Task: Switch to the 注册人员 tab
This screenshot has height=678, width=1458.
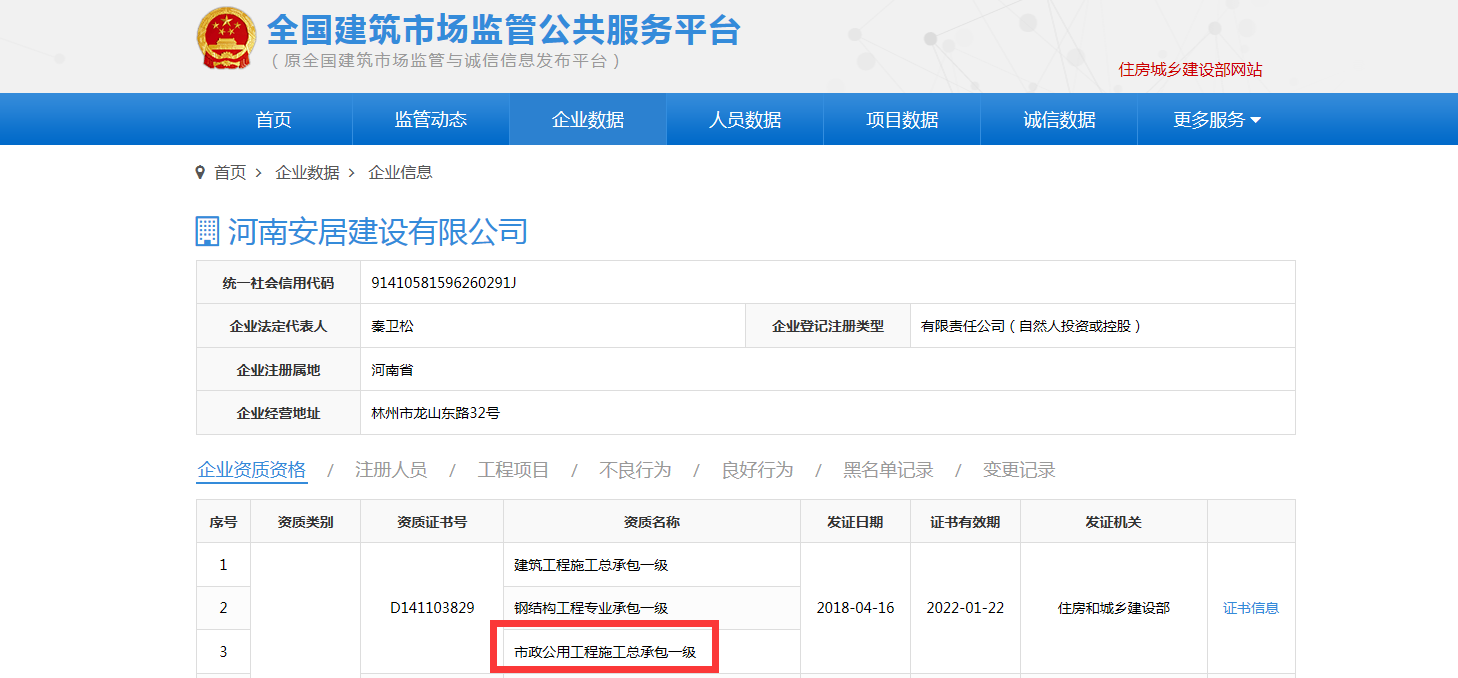Action: [x=391, y=470]
